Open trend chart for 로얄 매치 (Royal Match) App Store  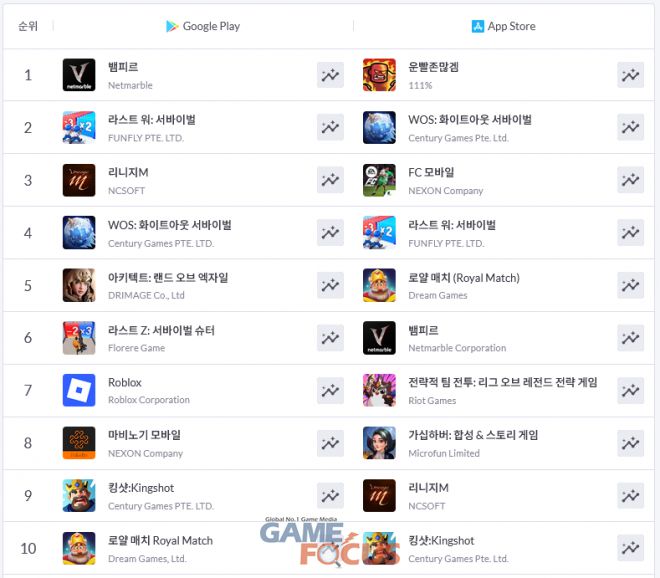coord(630,285)
